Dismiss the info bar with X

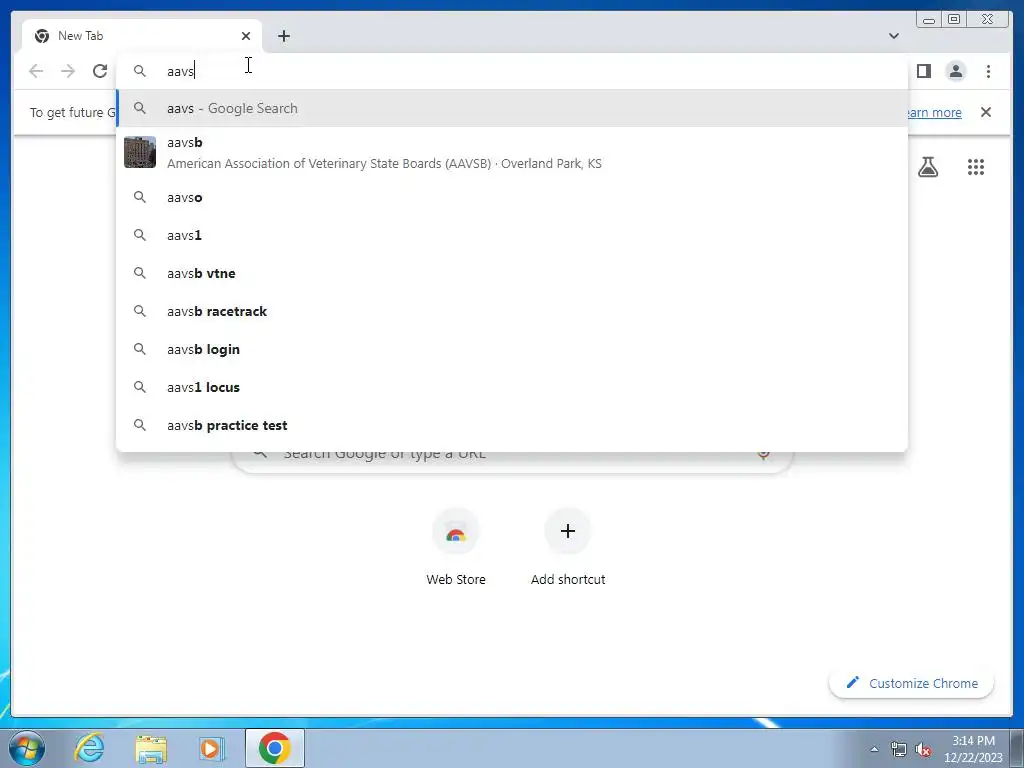tap(985, 112)
